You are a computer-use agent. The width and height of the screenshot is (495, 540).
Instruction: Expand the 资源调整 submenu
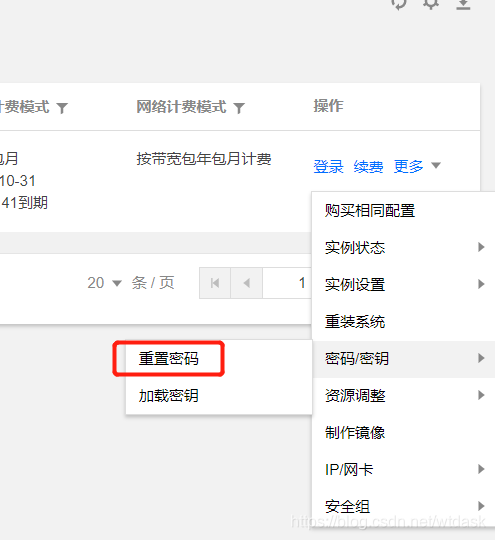pyautogui.click(x=403, y=395)
